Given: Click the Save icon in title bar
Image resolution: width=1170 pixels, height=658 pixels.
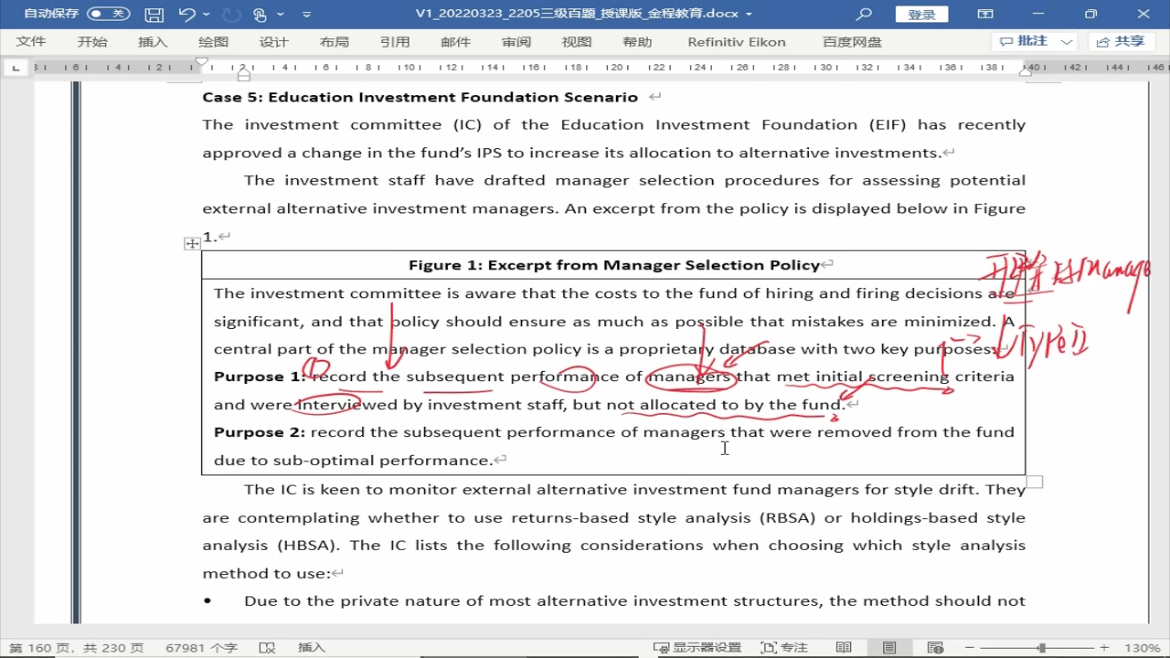Looking at the screenshot, I should pos(154,14).
